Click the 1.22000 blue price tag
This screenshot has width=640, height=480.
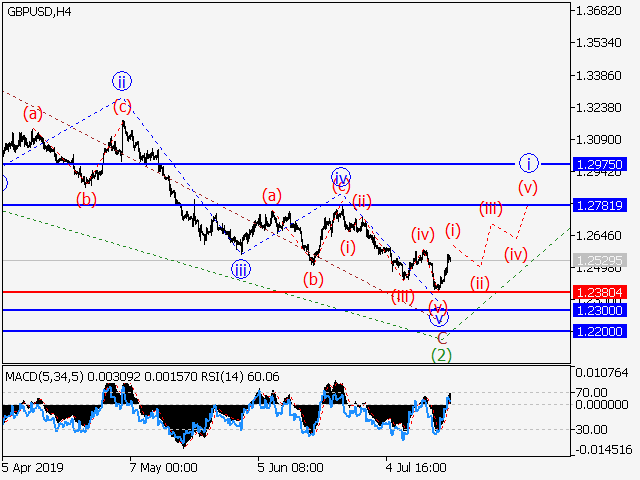[600, 331]
